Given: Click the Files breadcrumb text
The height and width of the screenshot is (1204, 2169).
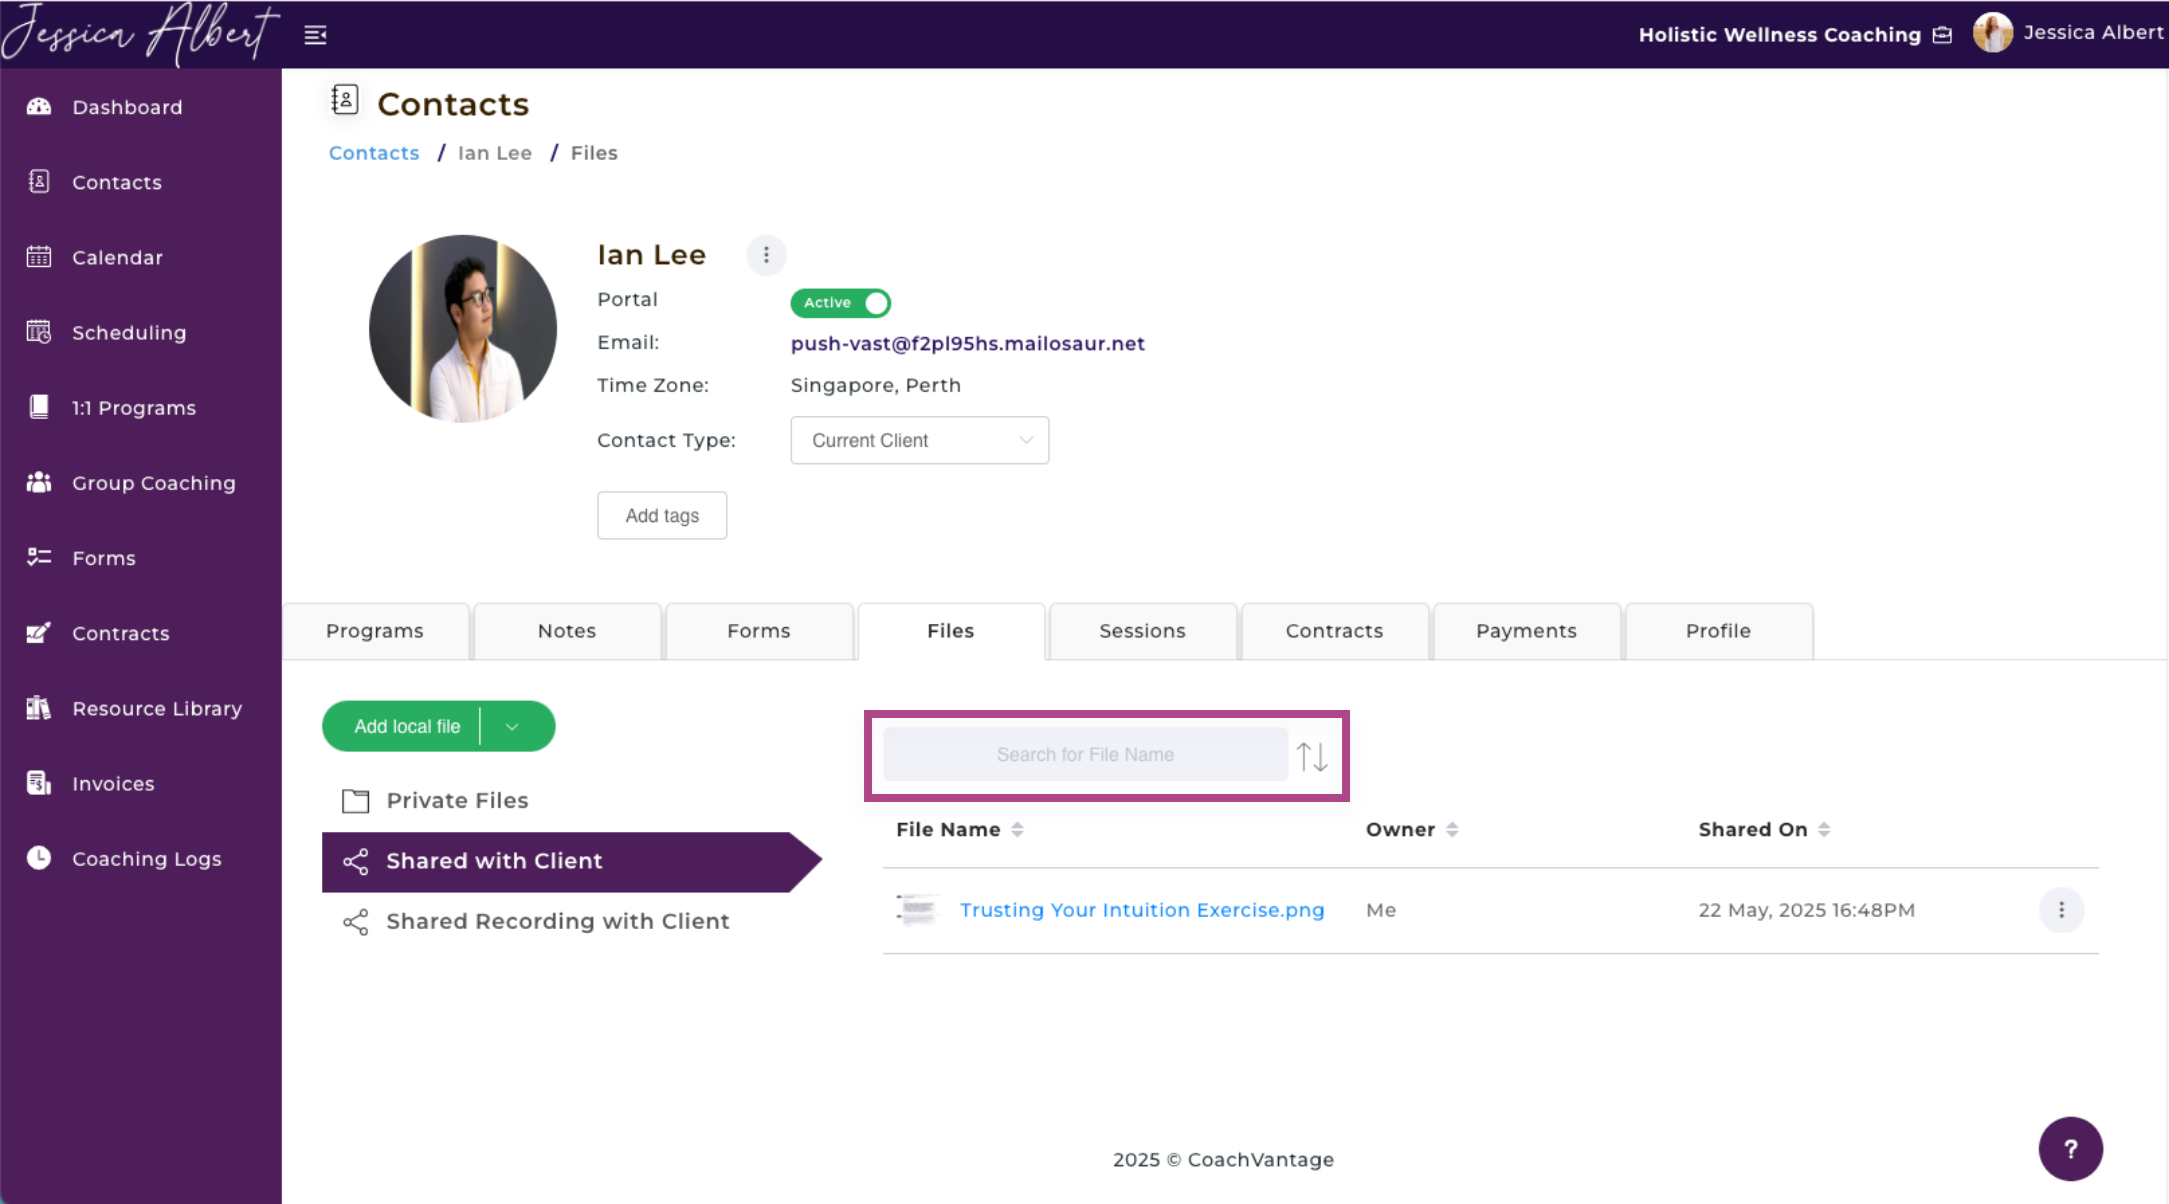Looking at the screenshot, I should click(x=594, y=153).
